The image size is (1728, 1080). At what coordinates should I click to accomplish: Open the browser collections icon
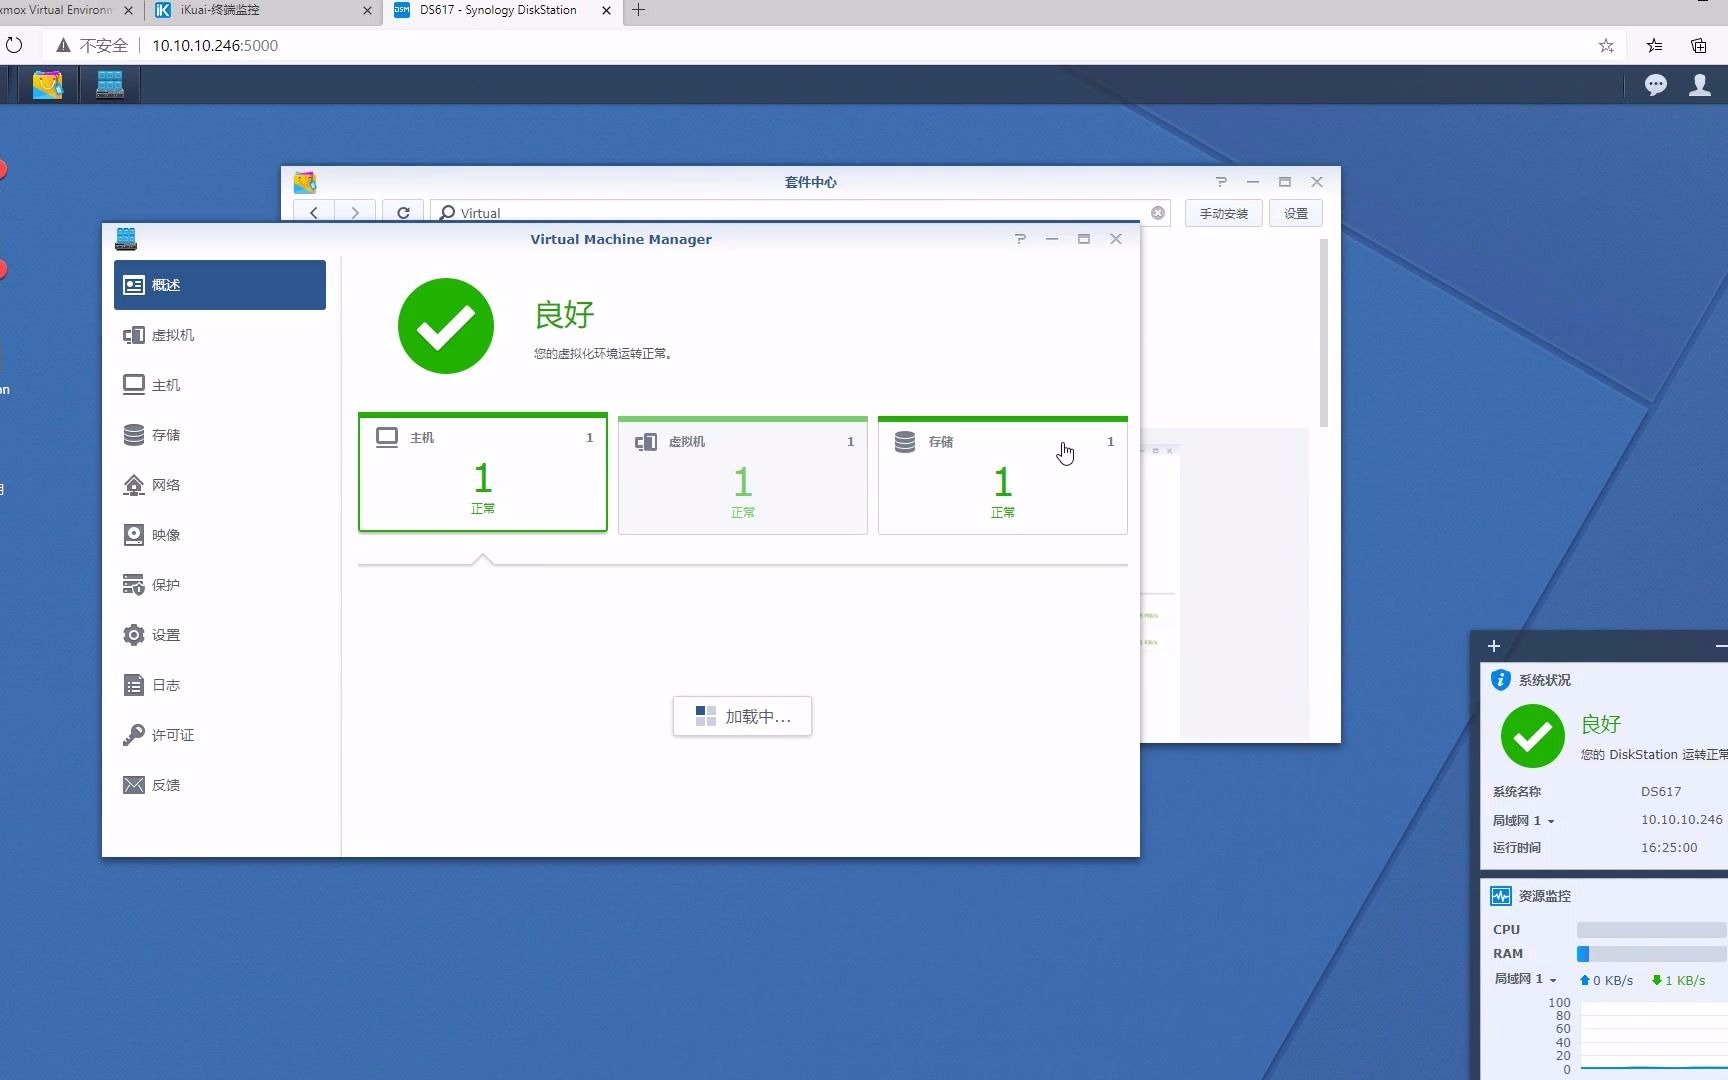[x=1699, y=45]
